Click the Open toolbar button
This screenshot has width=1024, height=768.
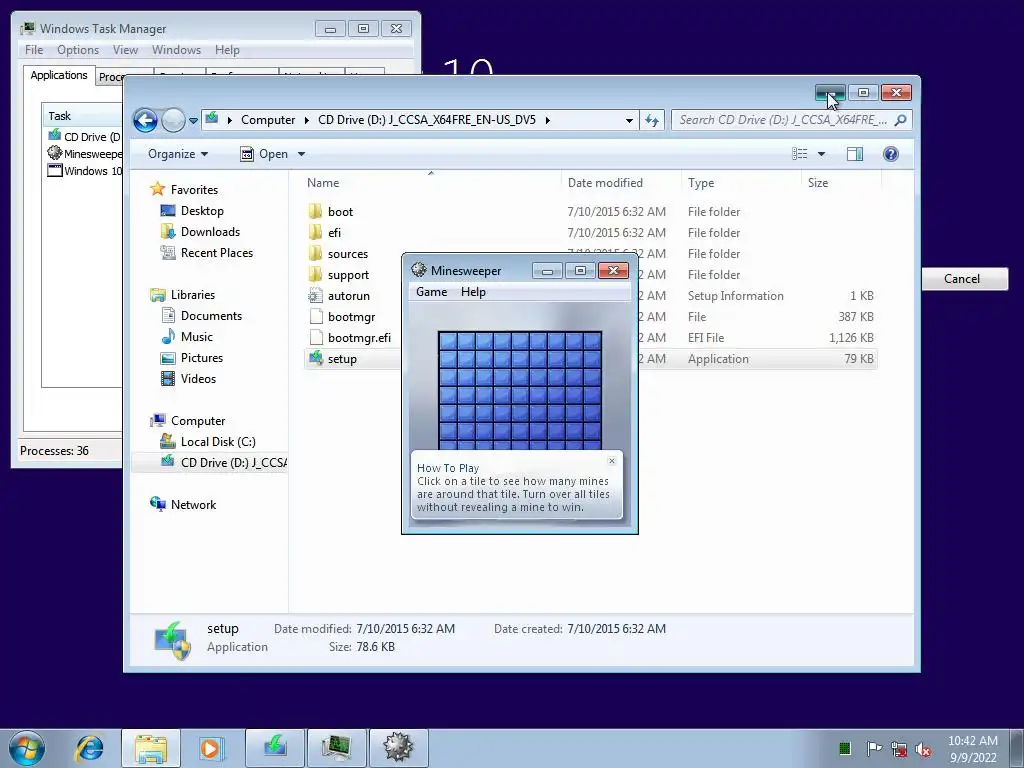pyautogui.click(x=264, y=154)
